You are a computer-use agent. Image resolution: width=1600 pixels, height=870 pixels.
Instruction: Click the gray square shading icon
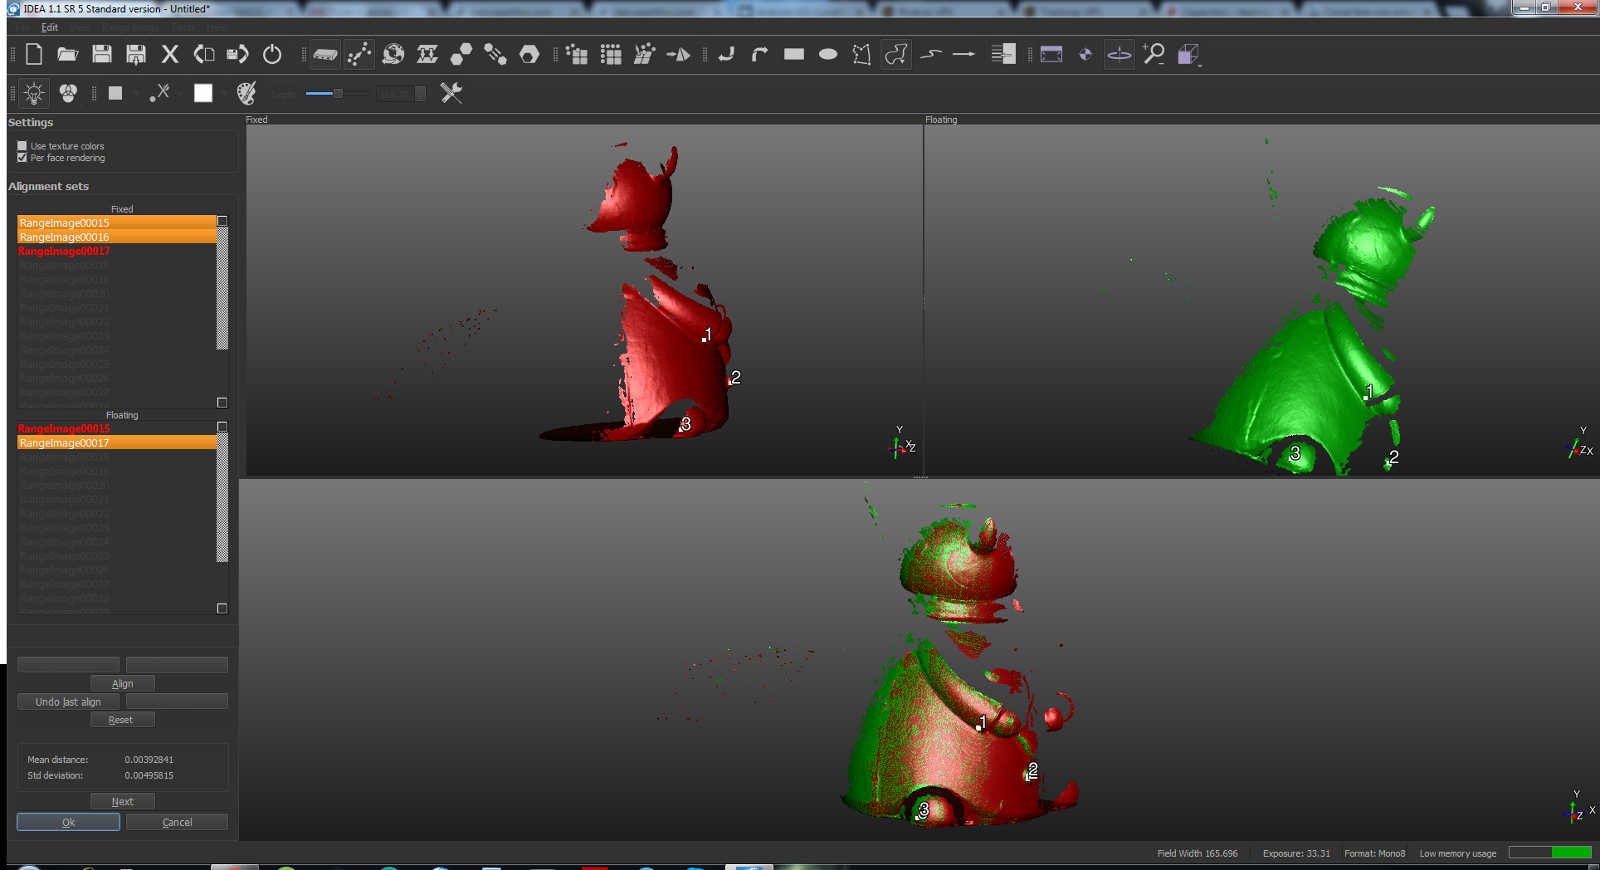point(115,93)
